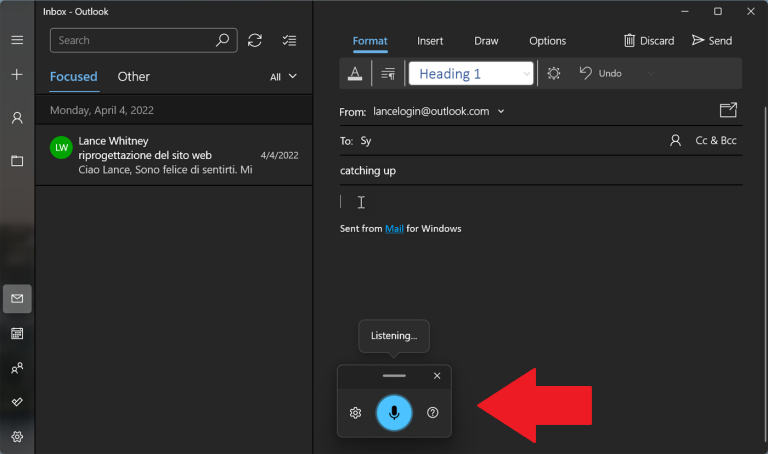Expand the From account chevron
The width and height of the screenshot is (768, 454).
(501, 112)
